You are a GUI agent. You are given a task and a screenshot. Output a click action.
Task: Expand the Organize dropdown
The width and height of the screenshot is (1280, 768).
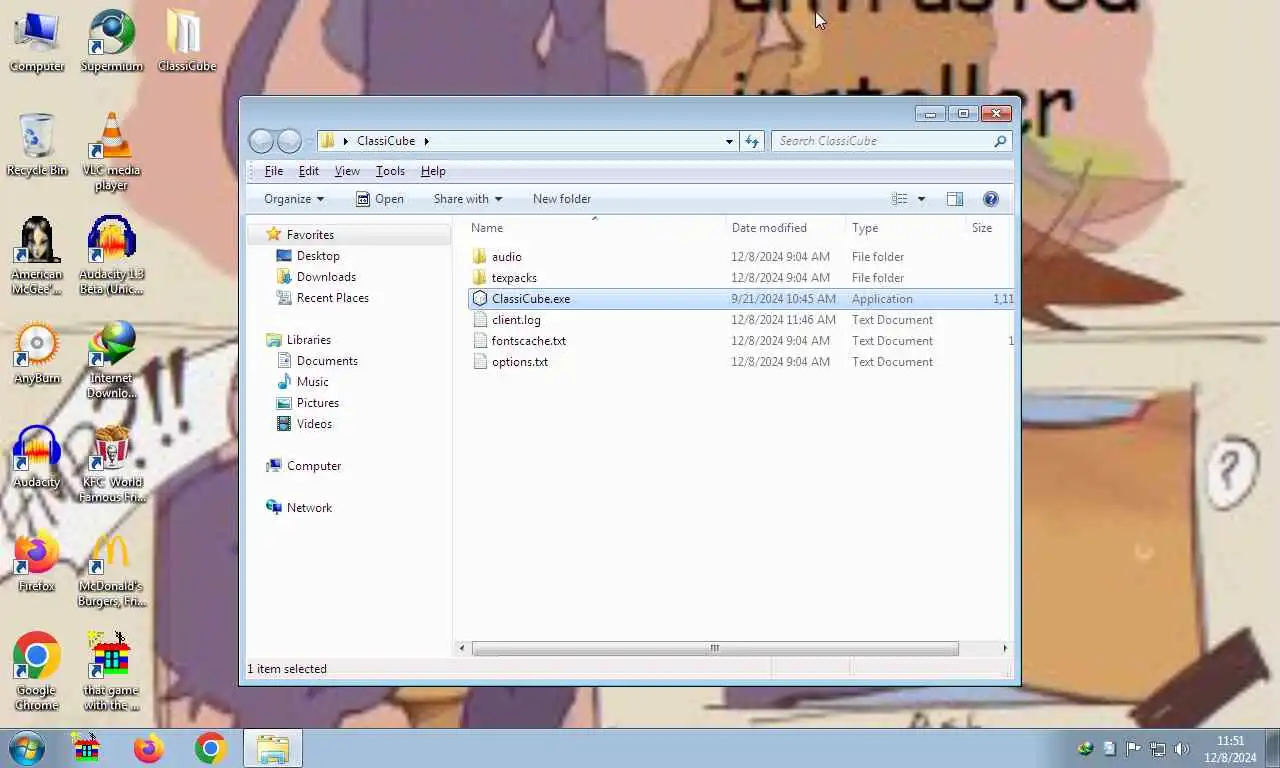click(x=293, y=199)
